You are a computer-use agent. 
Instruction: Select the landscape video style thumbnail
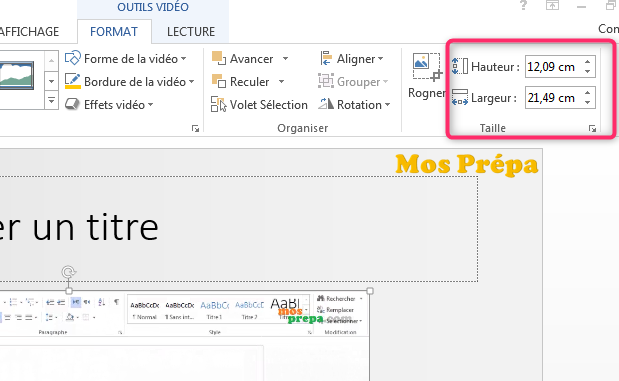[17, 75]
